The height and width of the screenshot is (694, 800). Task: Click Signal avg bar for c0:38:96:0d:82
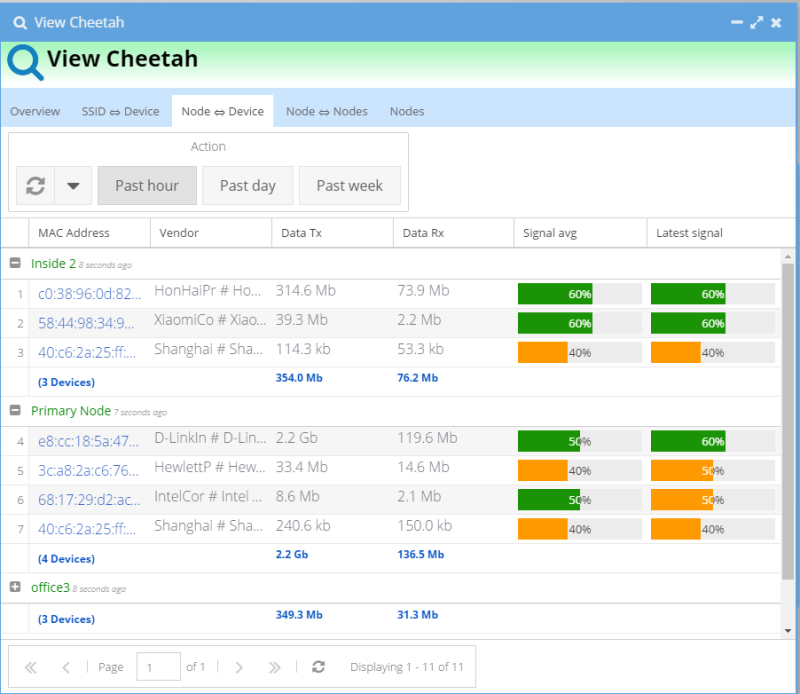(x=580, y=294)
